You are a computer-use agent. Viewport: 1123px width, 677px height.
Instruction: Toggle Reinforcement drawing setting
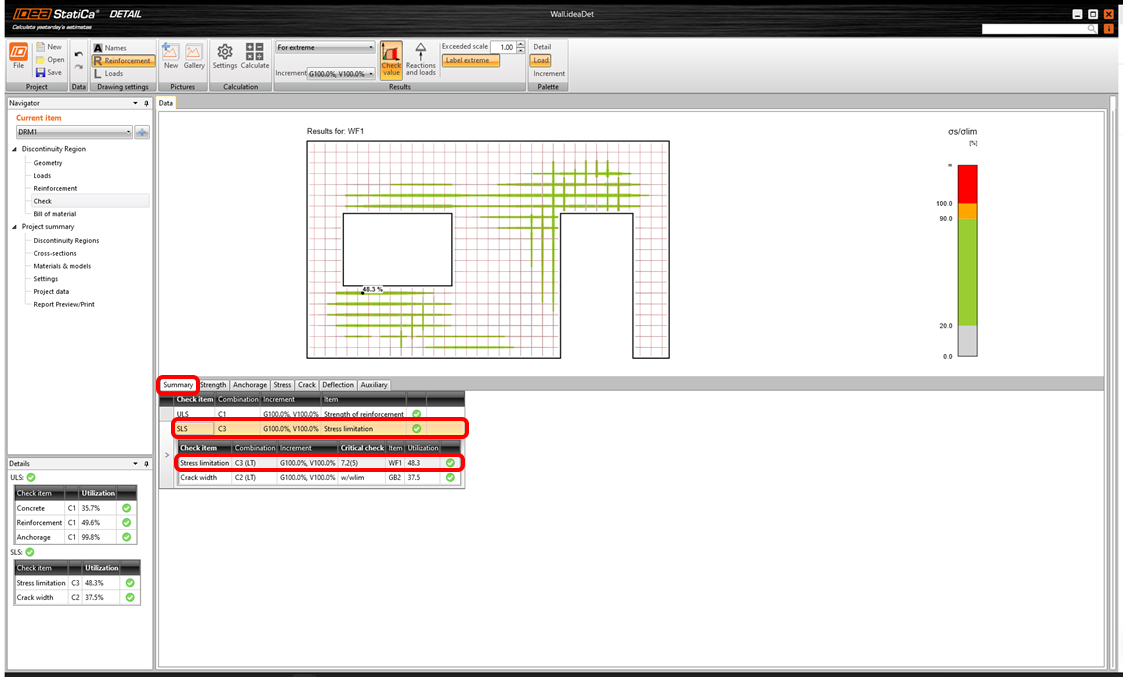click(122, 61)
